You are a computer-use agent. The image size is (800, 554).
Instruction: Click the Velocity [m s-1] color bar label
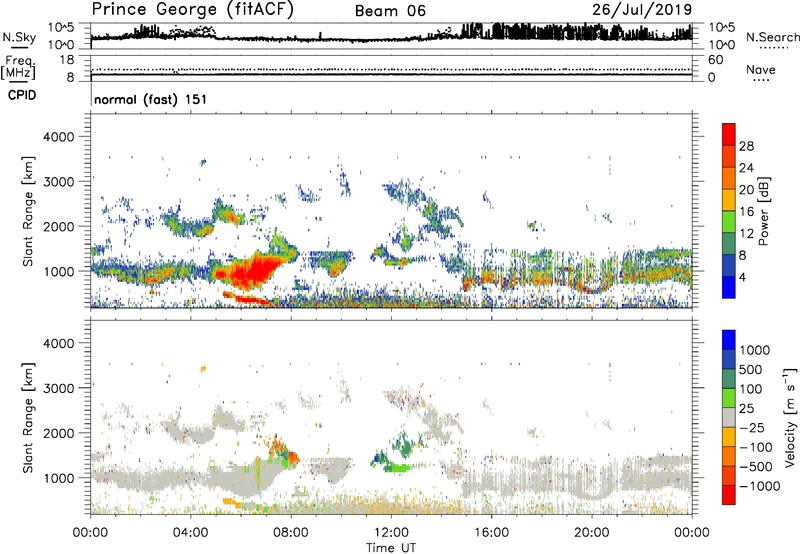790,417
